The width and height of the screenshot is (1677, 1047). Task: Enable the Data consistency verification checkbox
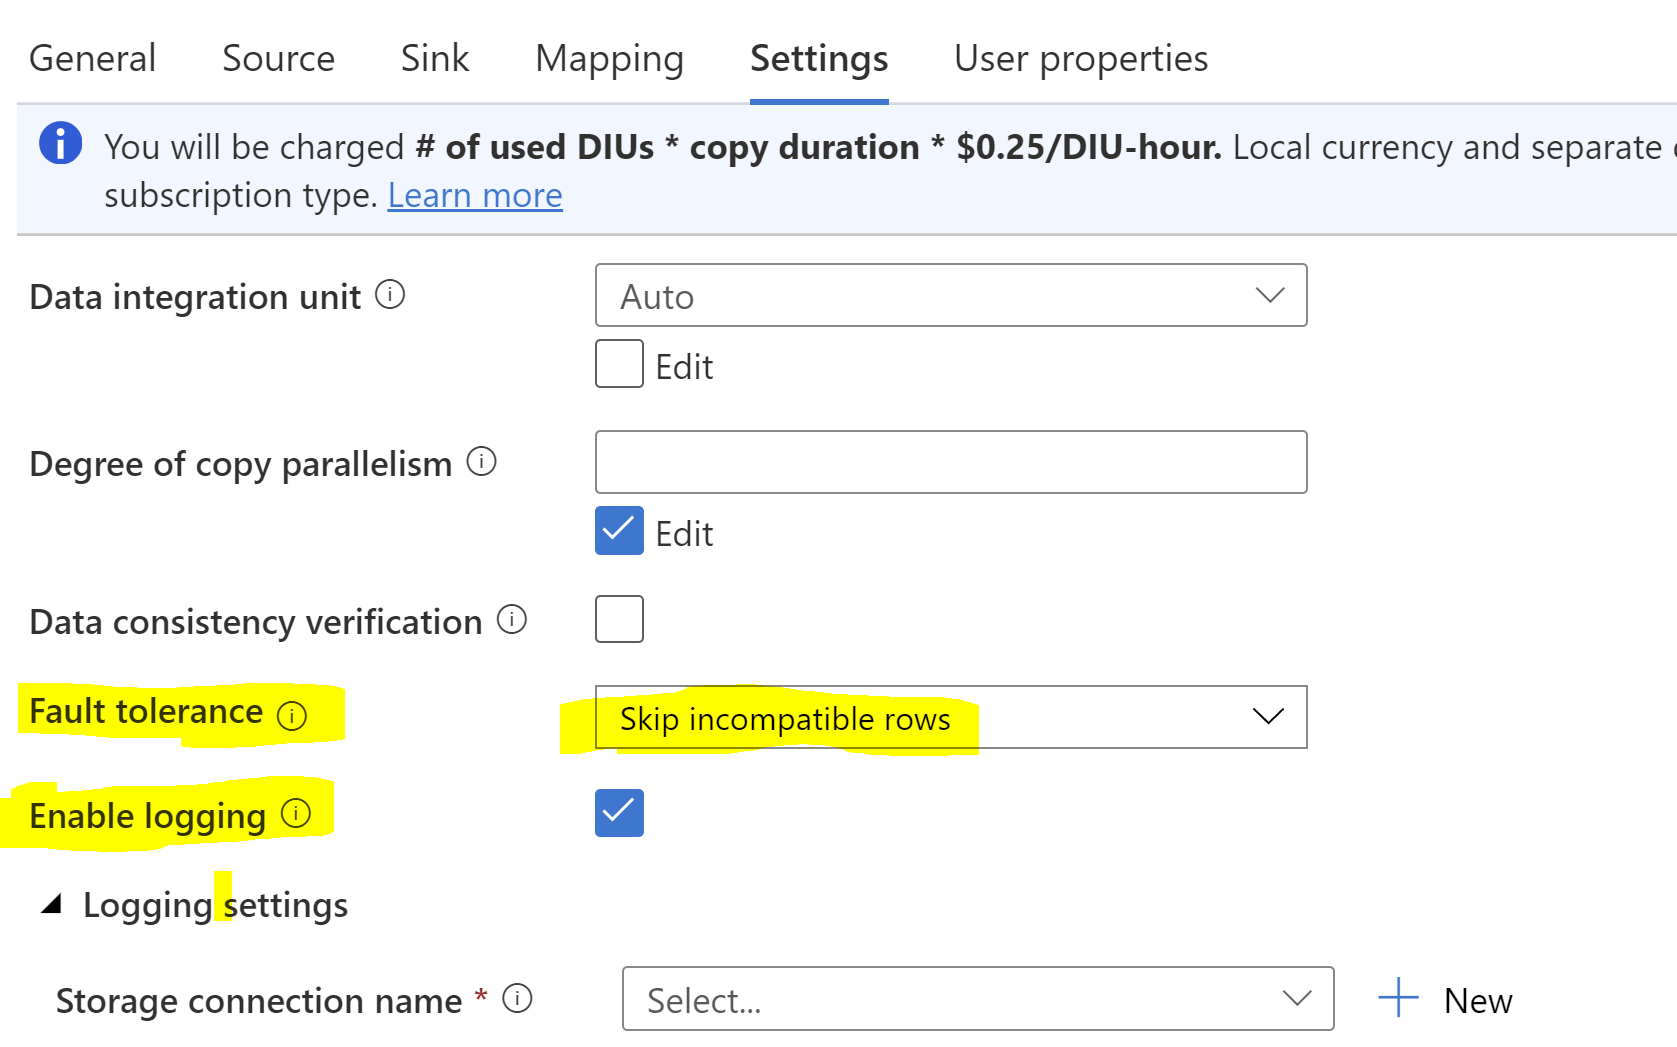click(x=618, y=619)
